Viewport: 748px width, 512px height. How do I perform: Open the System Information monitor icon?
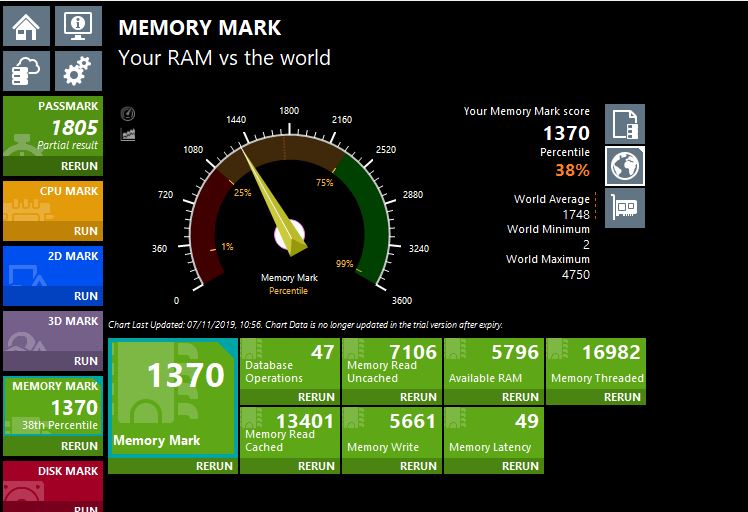(x=78, y=26)
